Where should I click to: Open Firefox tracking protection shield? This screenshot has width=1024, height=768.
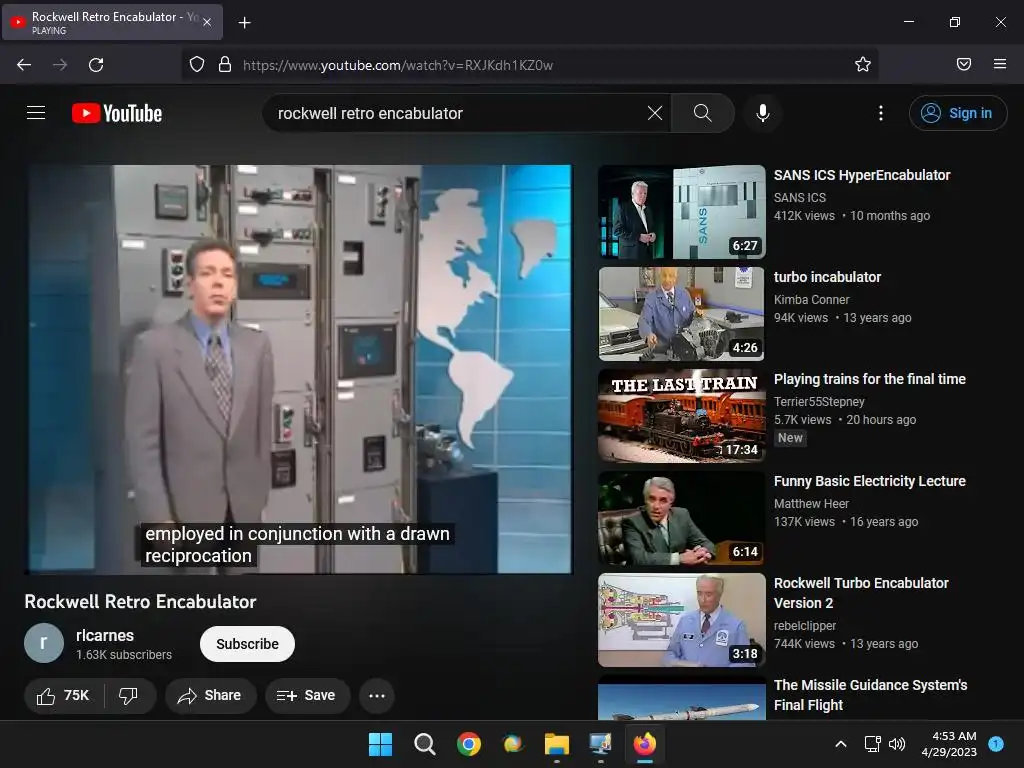click(x=197, y=64)
